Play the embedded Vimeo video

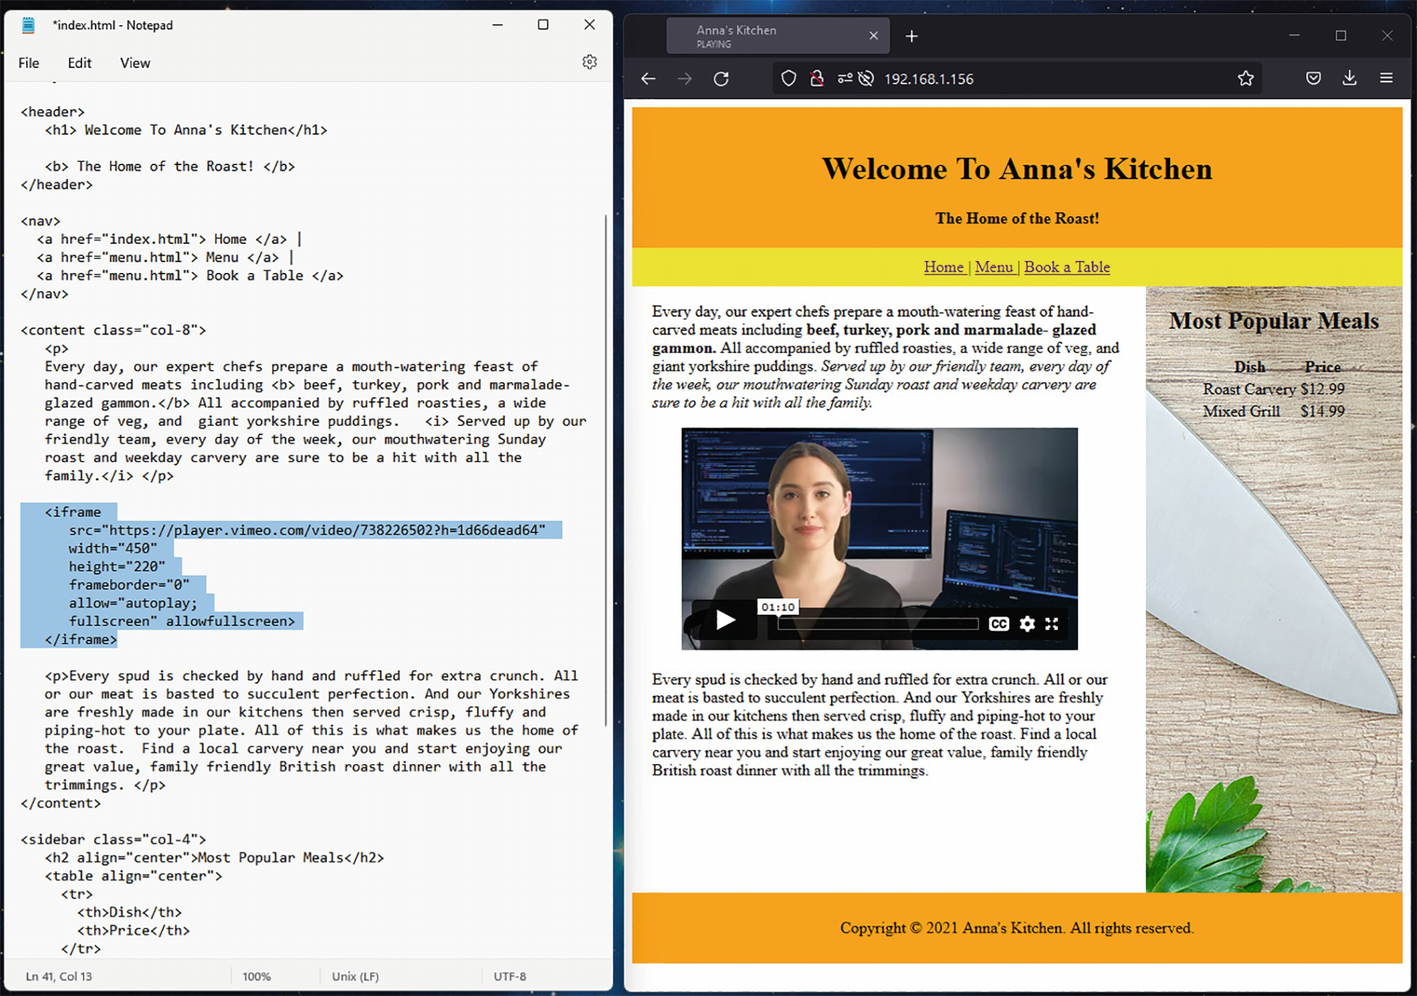pyautogui.click(x=725, y=621)
